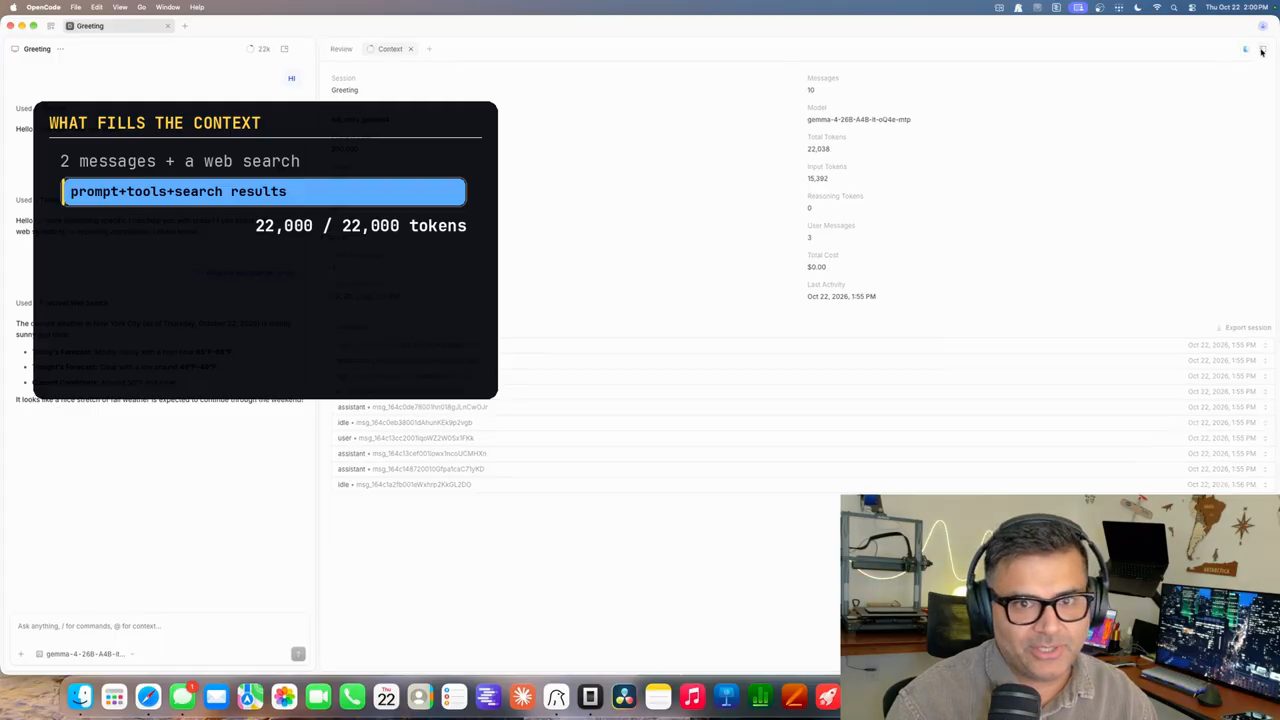The height and width of the screenshot is (720, 1280).
Task: Open Finder from the Dock
Action: pyautogui.click(x=80, y=697)
